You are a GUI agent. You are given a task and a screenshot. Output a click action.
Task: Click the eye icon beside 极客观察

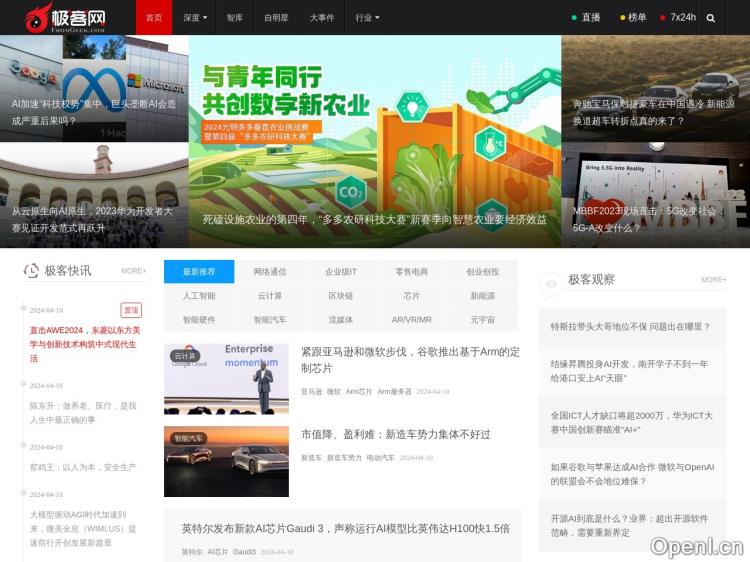(x=551, y=283)
